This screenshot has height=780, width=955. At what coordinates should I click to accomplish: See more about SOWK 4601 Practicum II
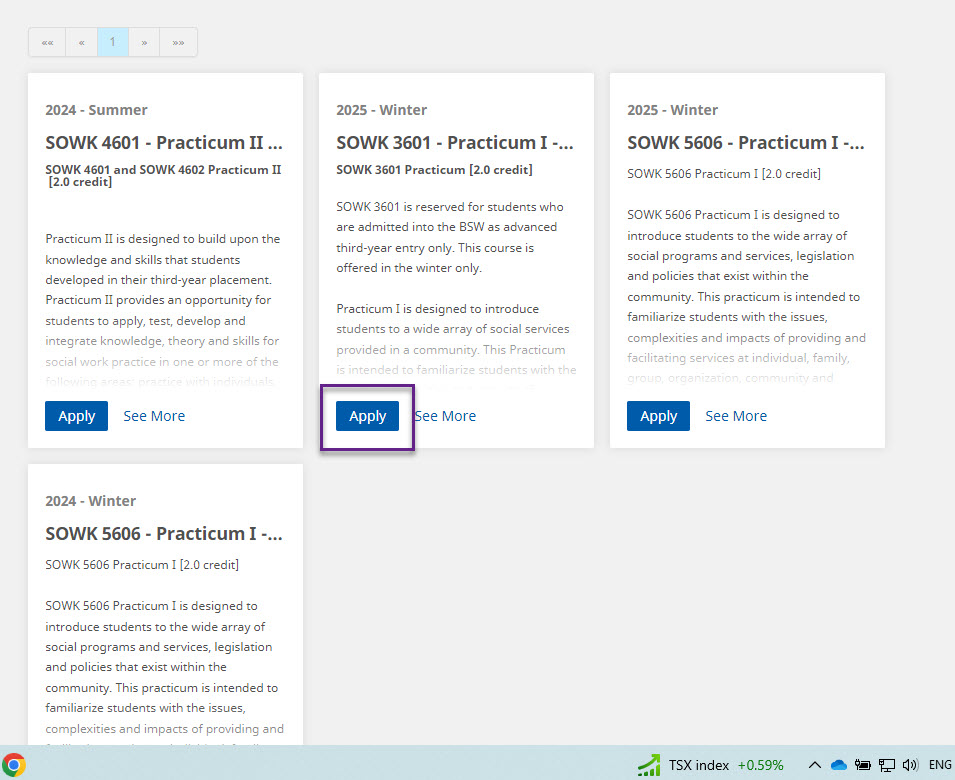coord(154,416)
